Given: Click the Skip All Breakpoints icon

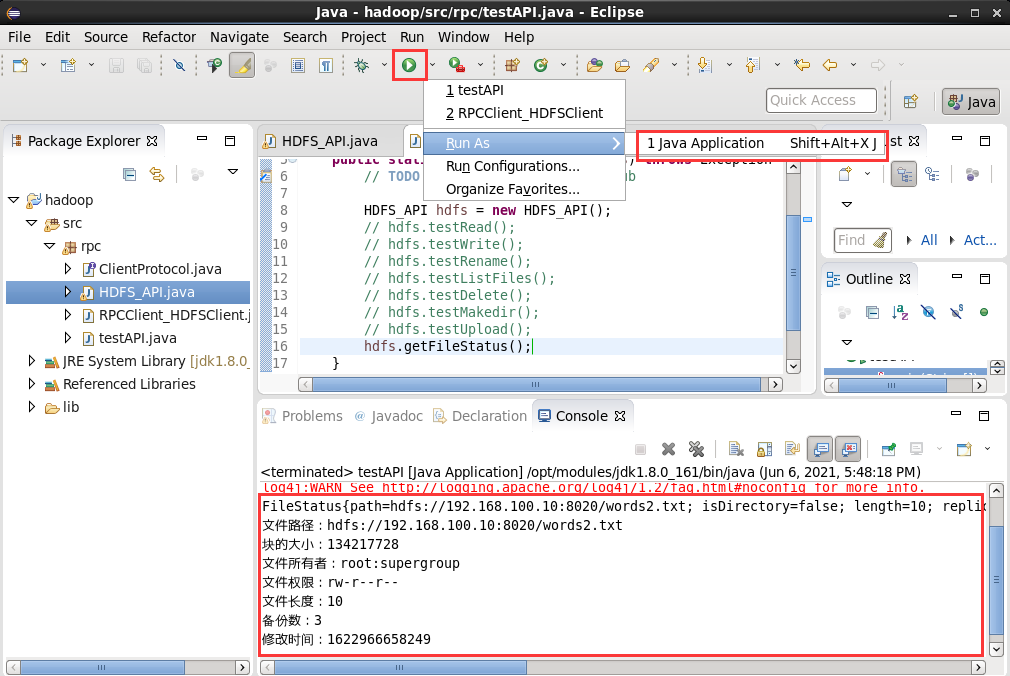Looking at the screenshot, I should click(179, 65).
